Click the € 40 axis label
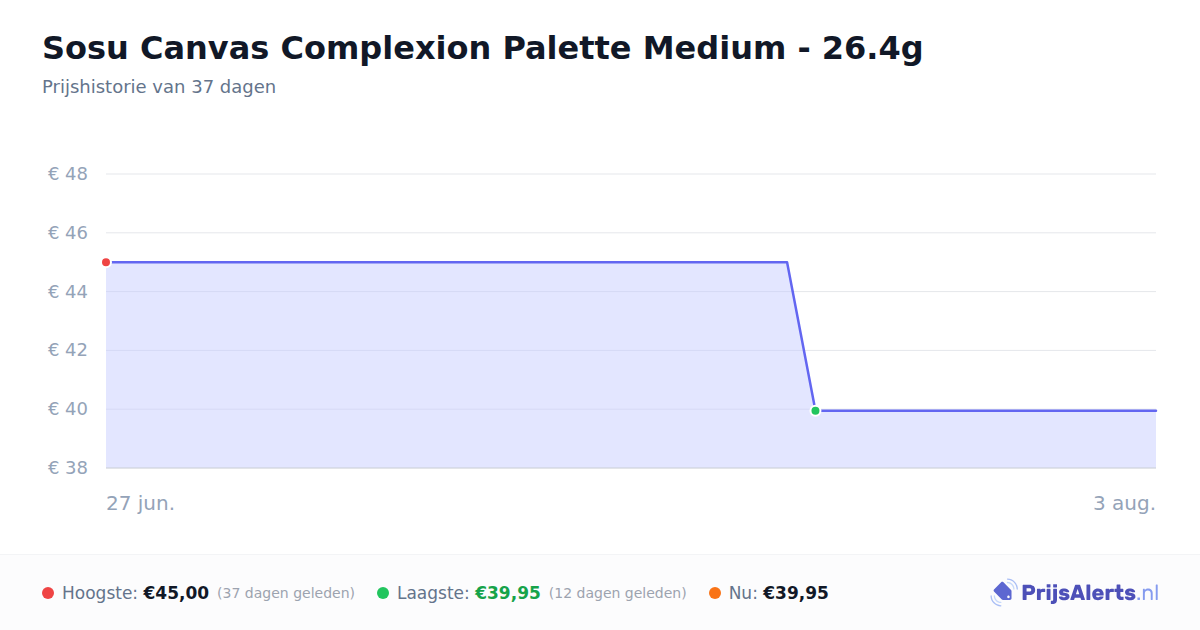 pos(68,409)
